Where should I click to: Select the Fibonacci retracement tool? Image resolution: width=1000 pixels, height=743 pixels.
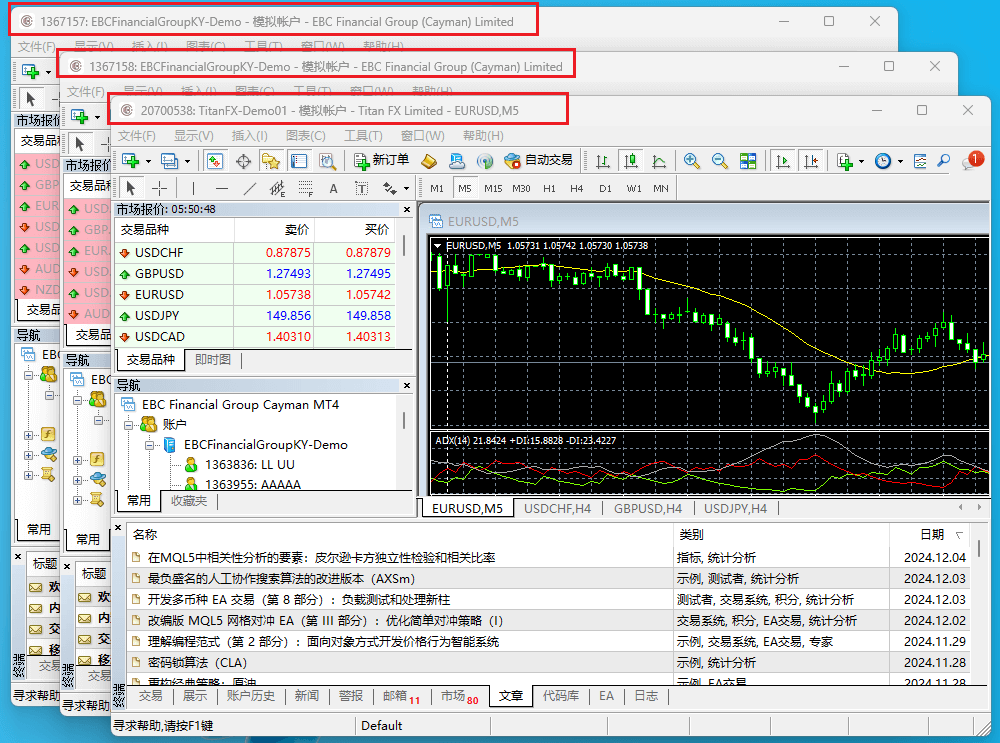tap(305, 188)
